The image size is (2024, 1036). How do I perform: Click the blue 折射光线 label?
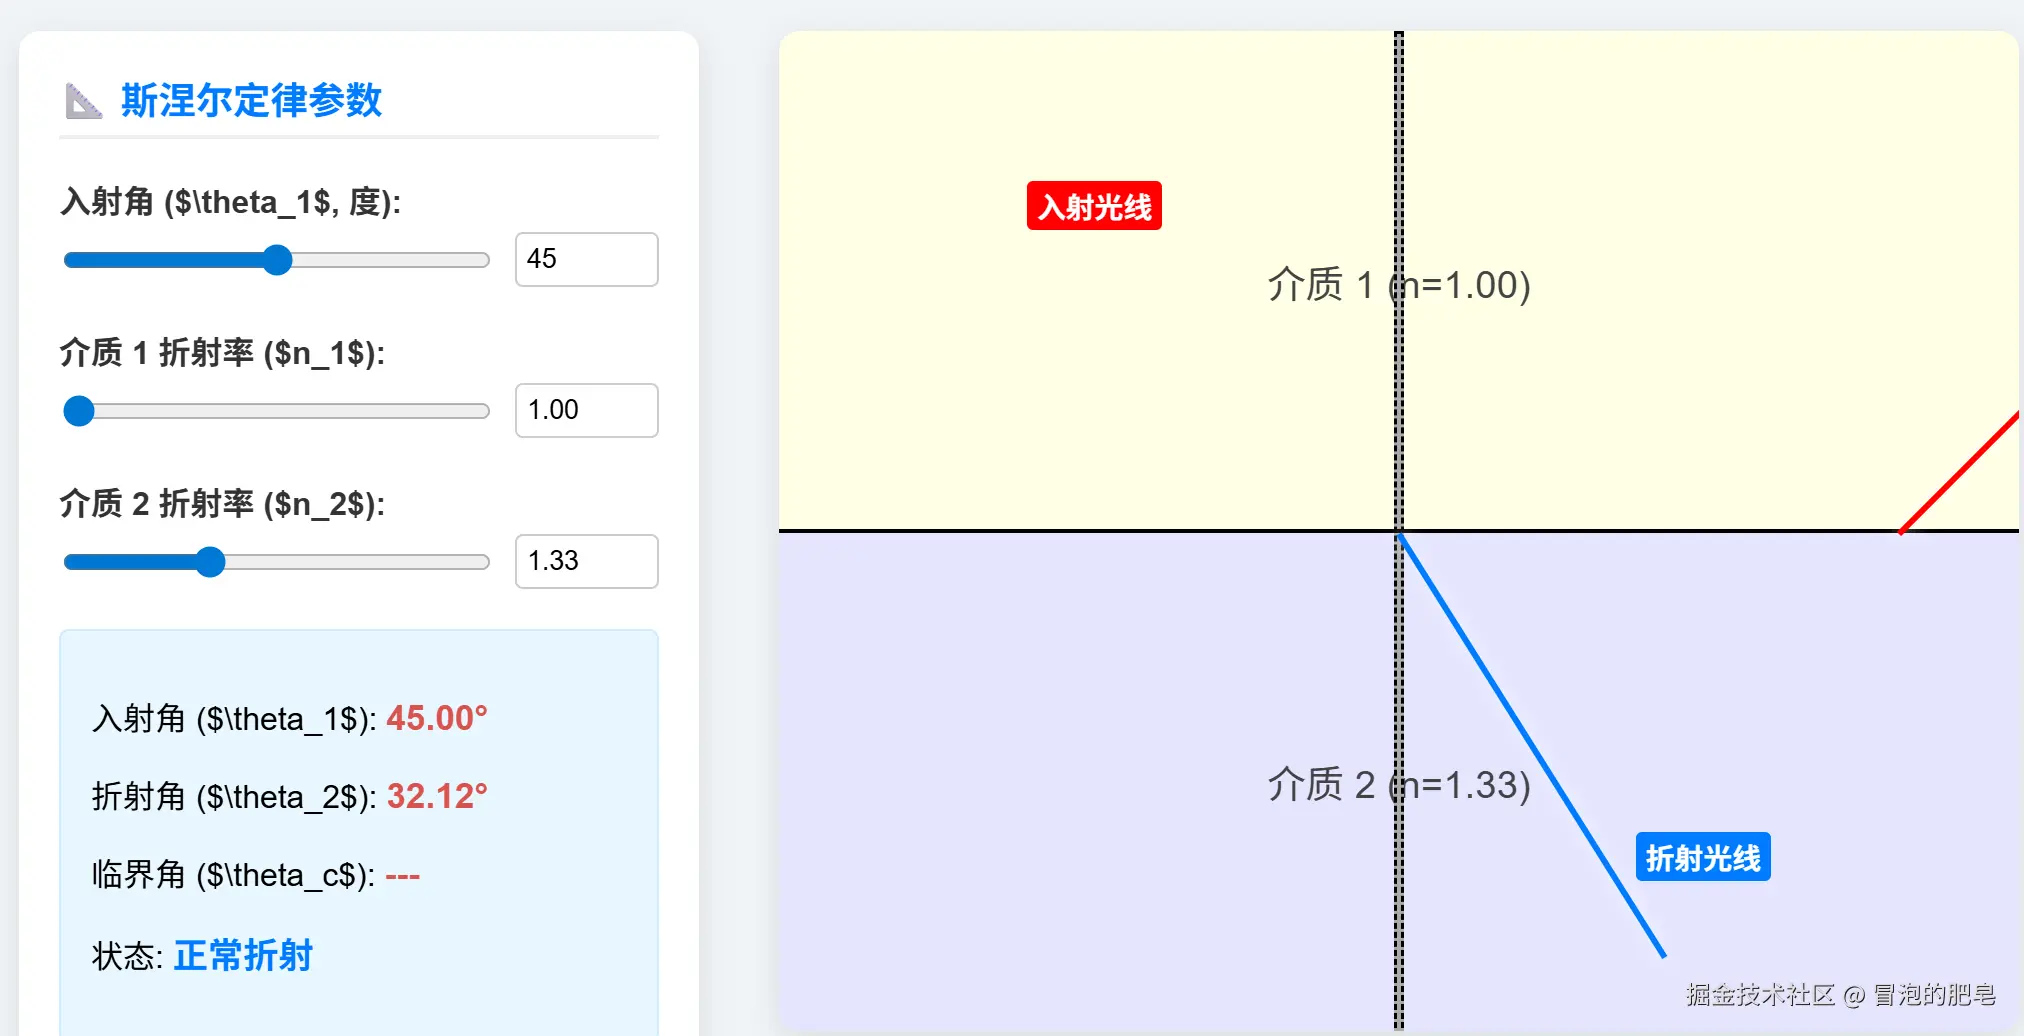1702,858
